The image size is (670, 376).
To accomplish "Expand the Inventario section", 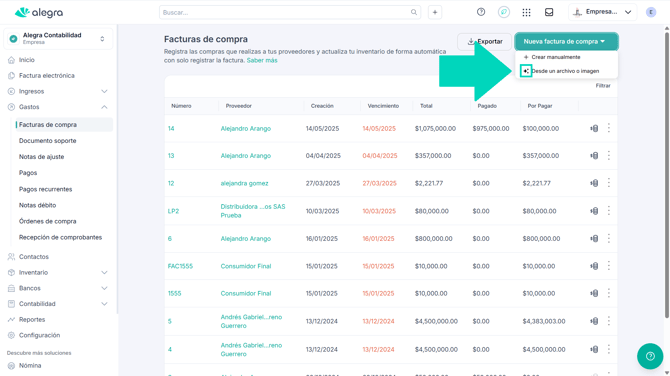I will 104,273.
